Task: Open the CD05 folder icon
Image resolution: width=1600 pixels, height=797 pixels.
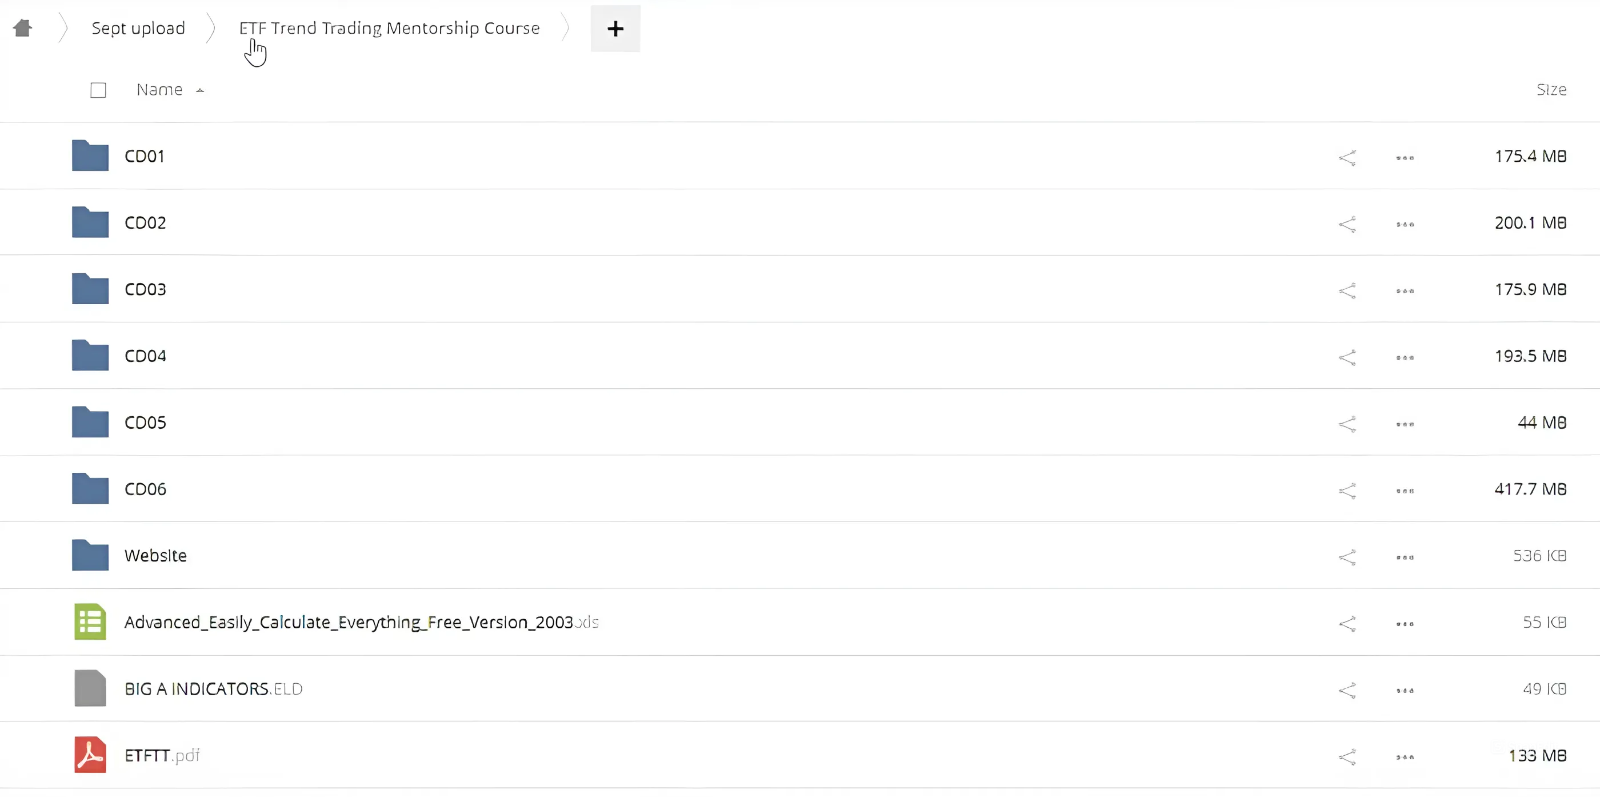Action: pos(90,422)
